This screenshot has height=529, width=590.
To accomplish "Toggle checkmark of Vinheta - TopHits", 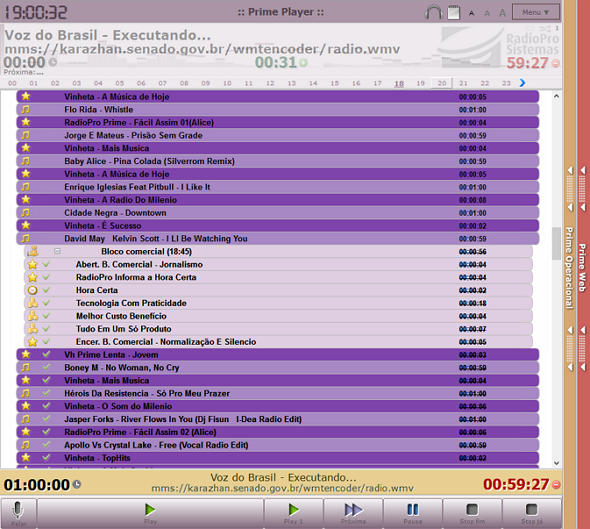I will pyautogui.click(x=46, y=458).
